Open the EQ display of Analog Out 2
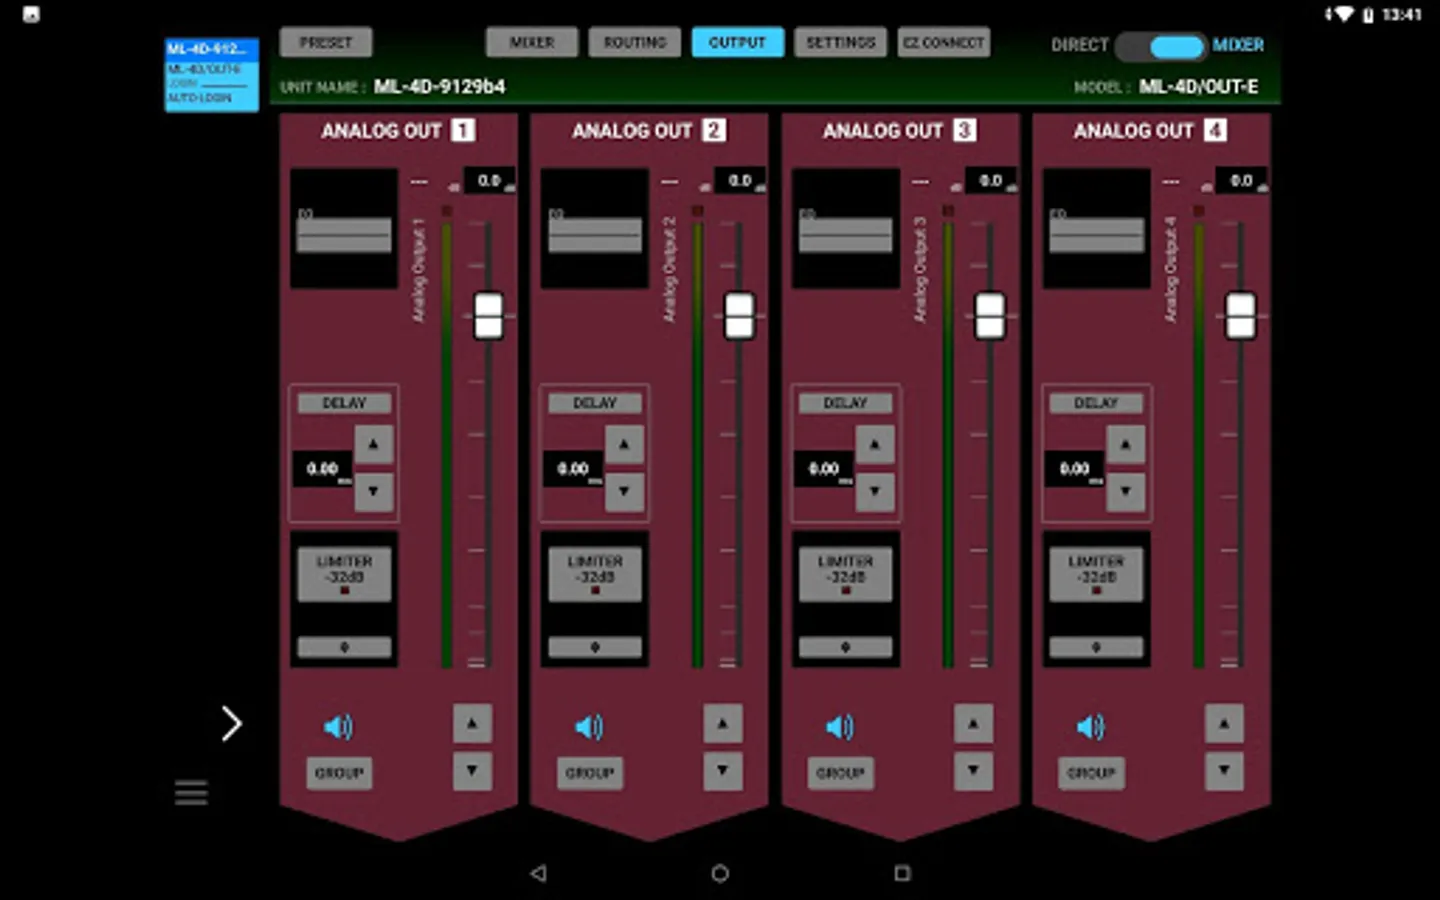Screen dimensions: 1440x900 [595, 229]
